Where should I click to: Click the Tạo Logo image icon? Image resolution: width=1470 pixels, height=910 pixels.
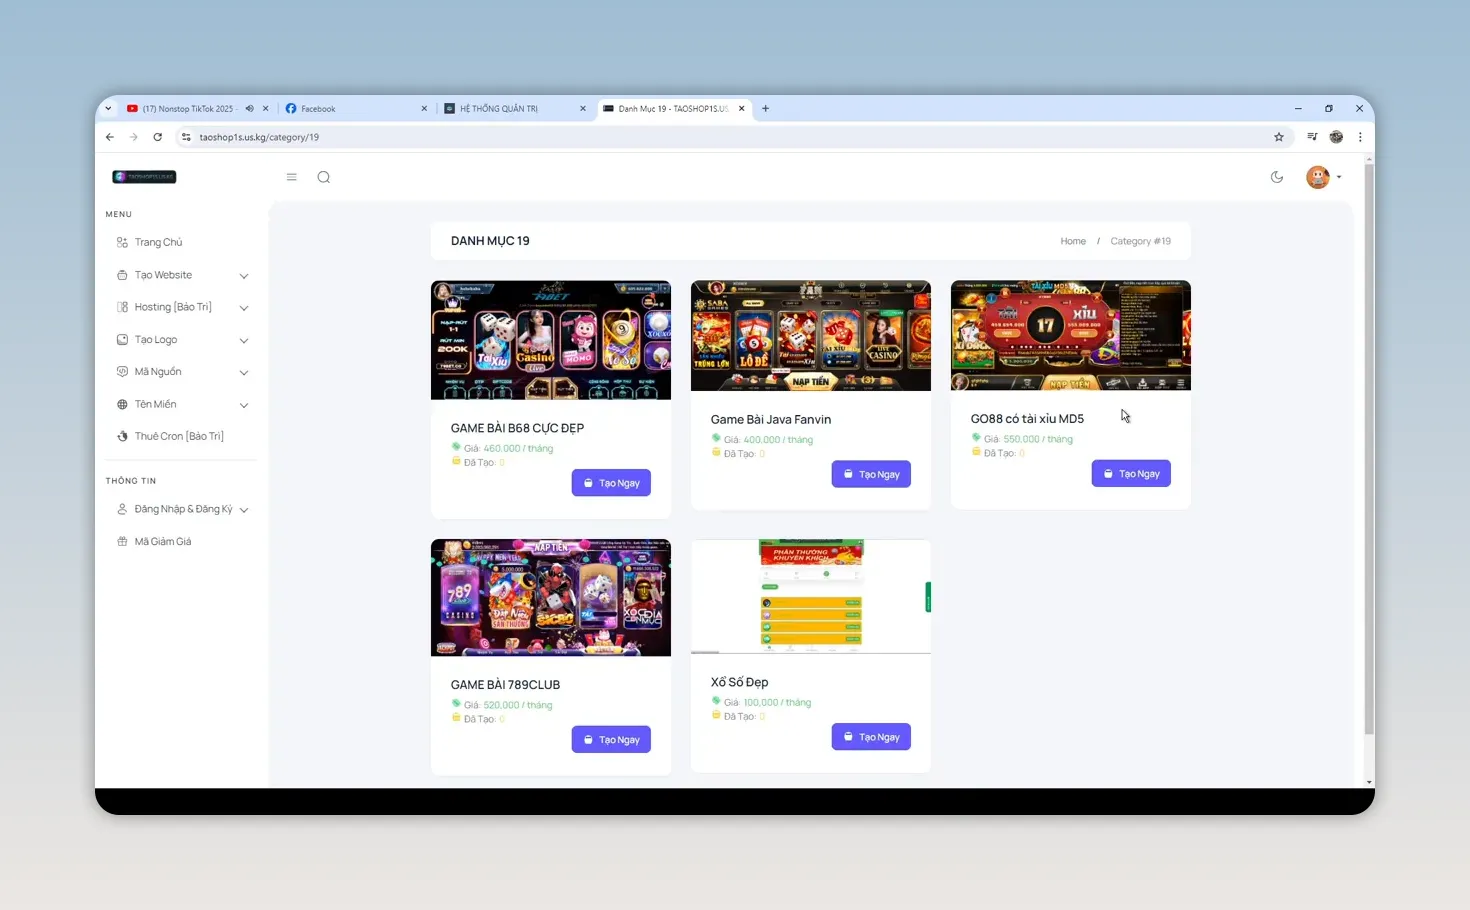[122, 340]
